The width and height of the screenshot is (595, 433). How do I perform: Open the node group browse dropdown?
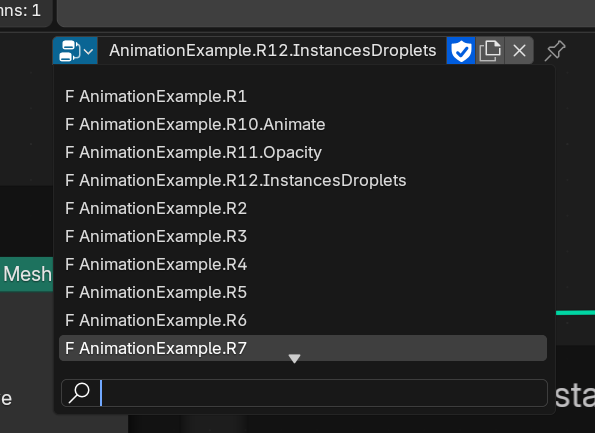point(75,50)
